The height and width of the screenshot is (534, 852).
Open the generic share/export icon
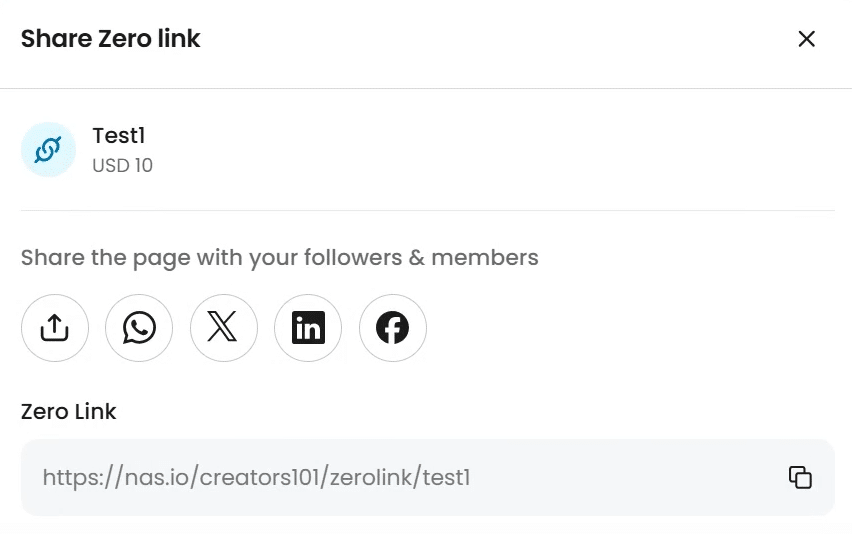(x=55, y=327)
